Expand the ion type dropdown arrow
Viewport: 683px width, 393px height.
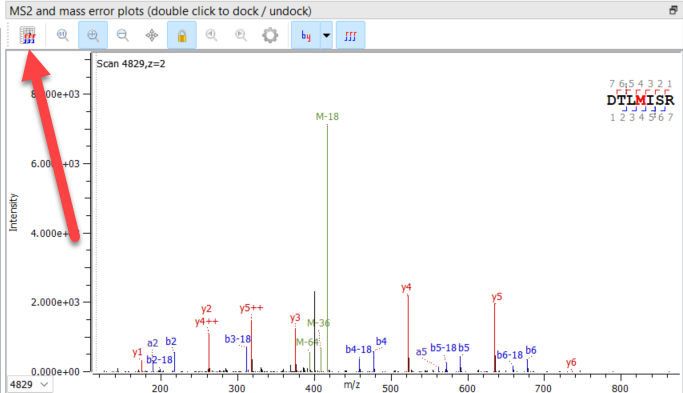pyautogui.click(x=326, y=35)
